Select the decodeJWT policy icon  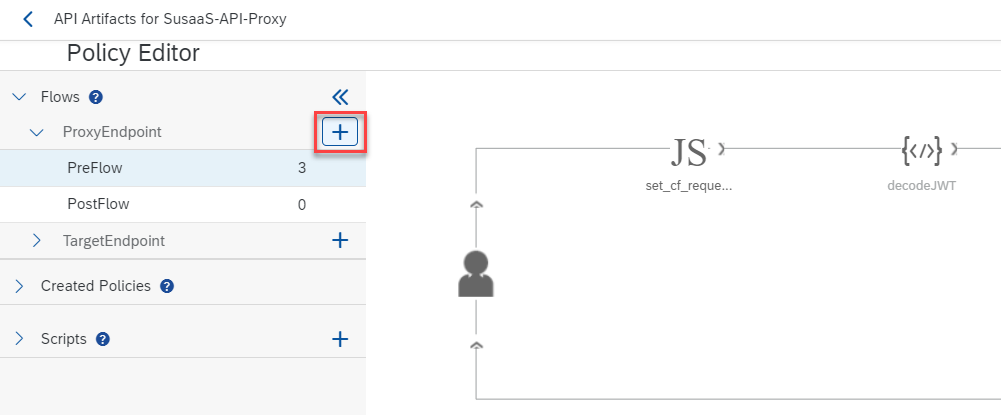click(921, 151)
